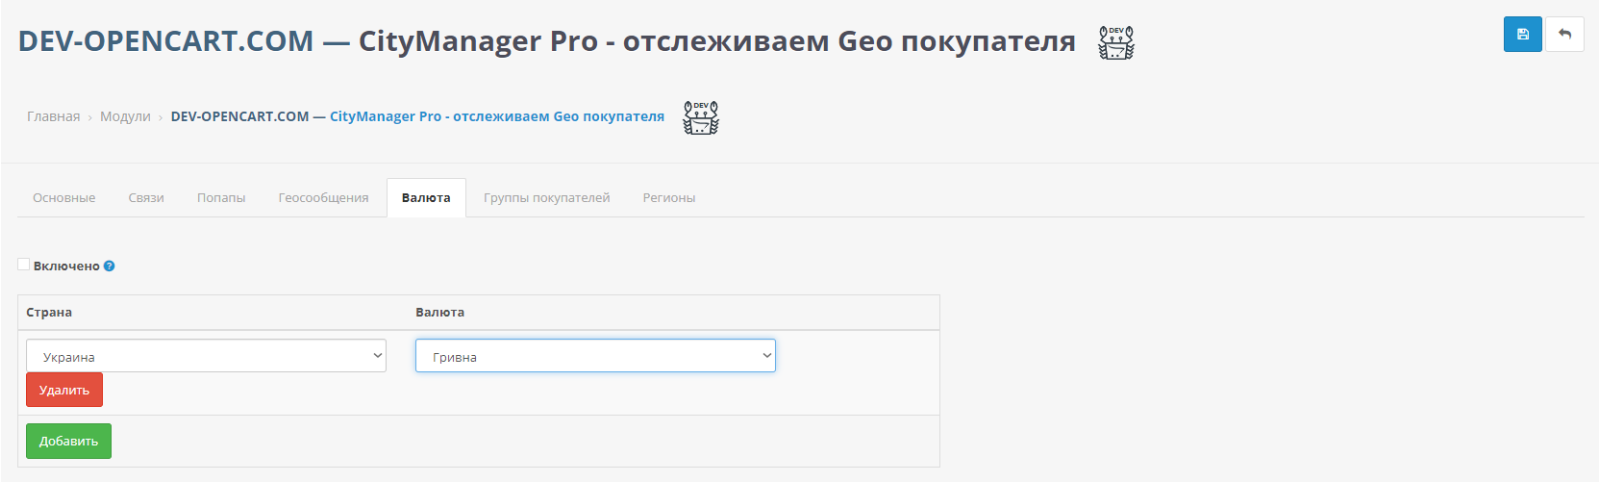
Task: Switch to the Основные tab
Action: (64, 198)
